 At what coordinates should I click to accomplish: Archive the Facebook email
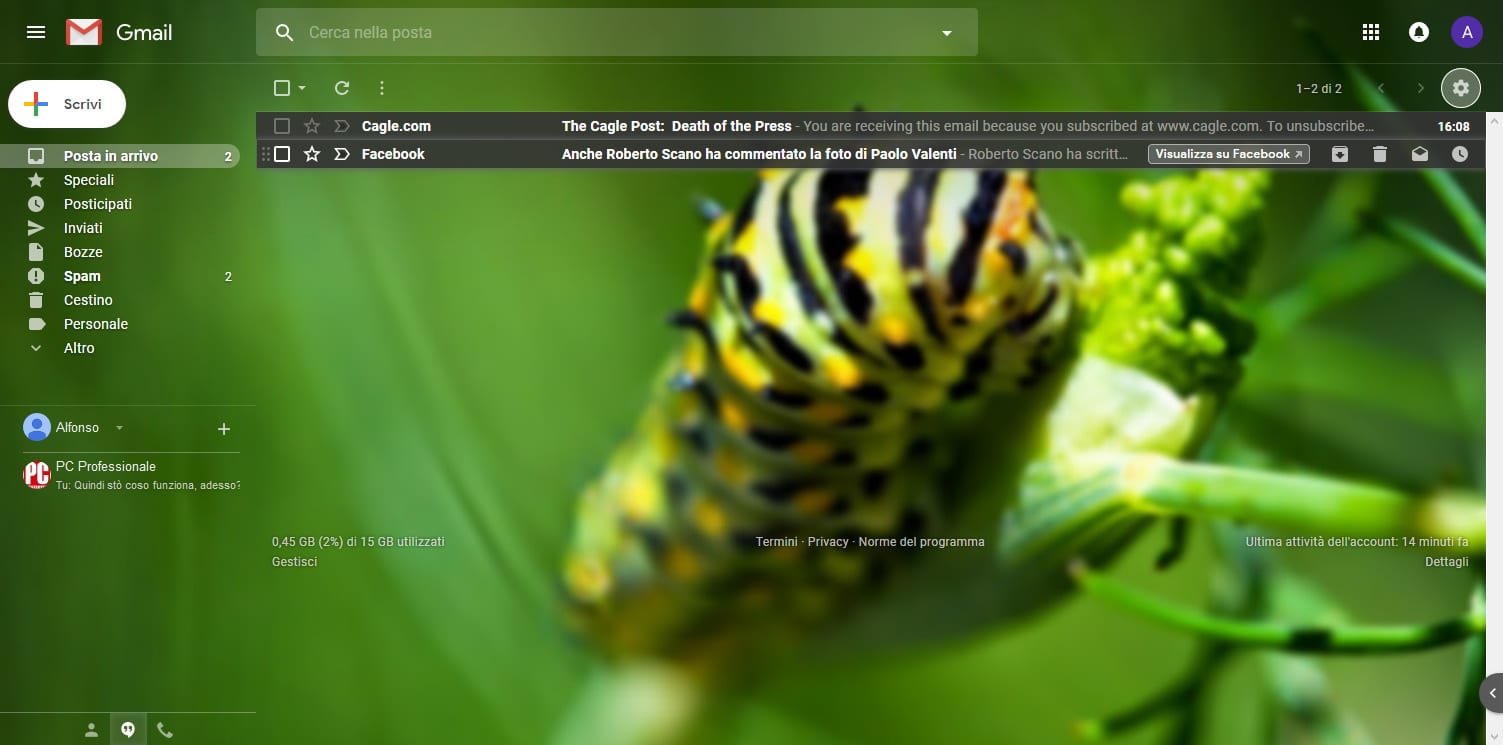click(x=1340, y=154)
